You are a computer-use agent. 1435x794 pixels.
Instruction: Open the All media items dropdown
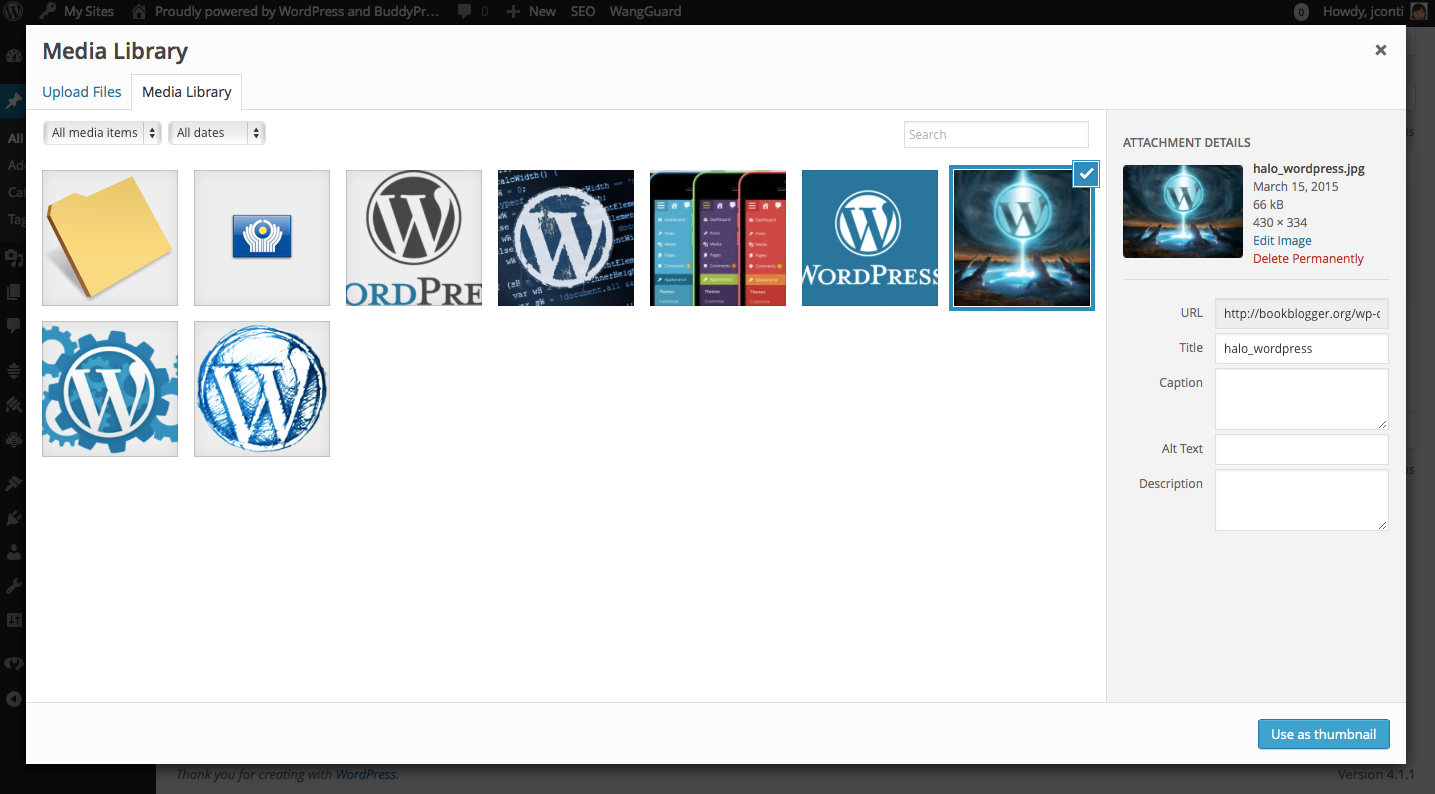[102, 133]
